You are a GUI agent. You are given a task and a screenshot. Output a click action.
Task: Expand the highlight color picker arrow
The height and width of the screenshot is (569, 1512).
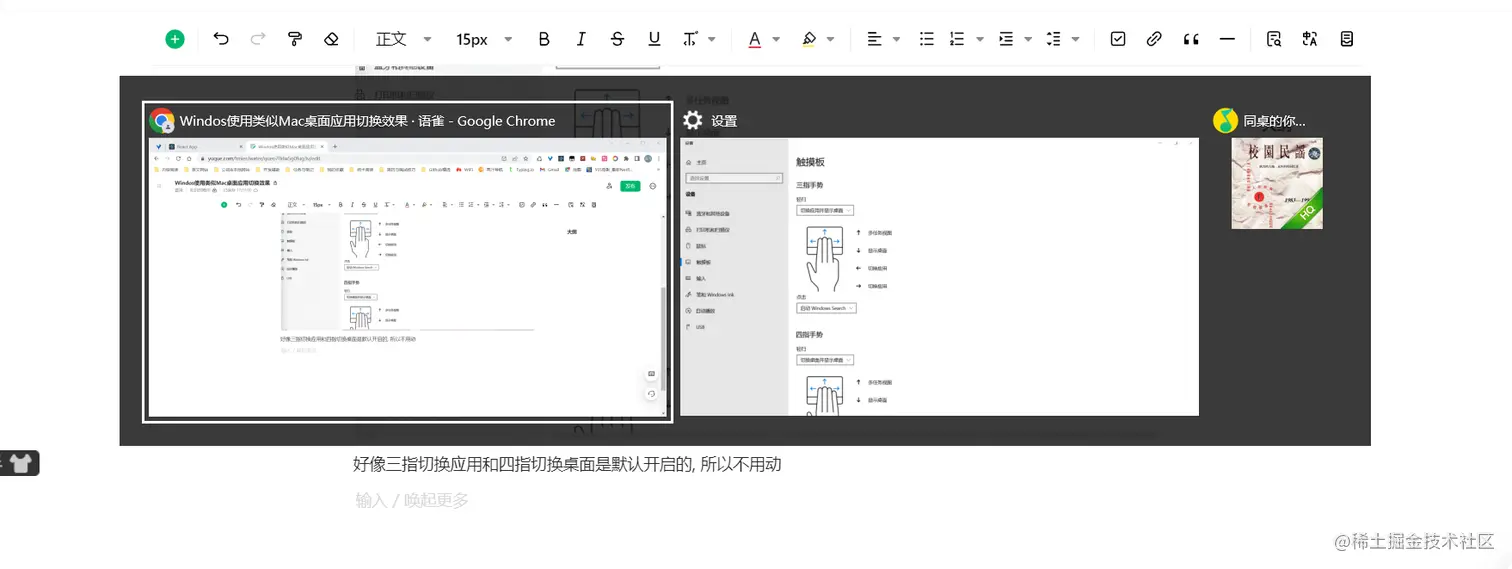pyautogui.click(x=831, y=39)
